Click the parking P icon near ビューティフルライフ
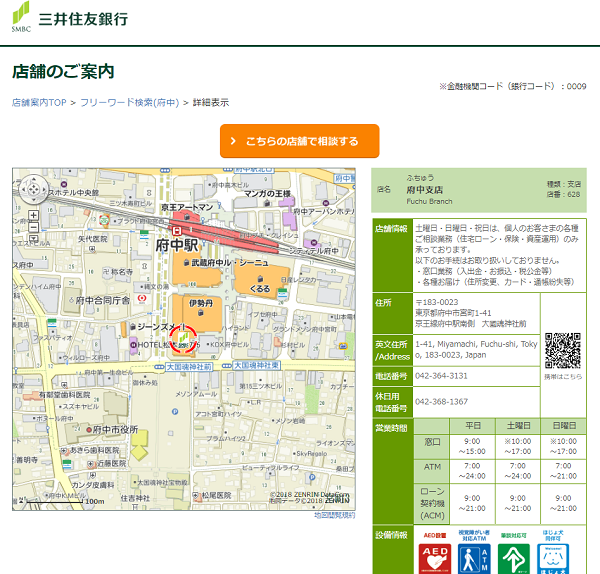The height and width of the screenshot is (574, 600). point(312,477)
